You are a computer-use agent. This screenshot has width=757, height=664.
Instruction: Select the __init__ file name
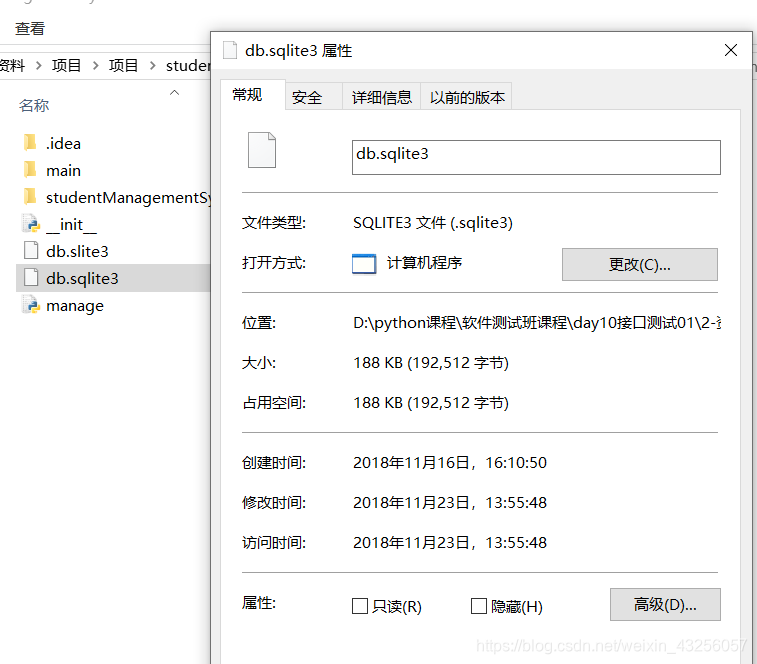71,225
